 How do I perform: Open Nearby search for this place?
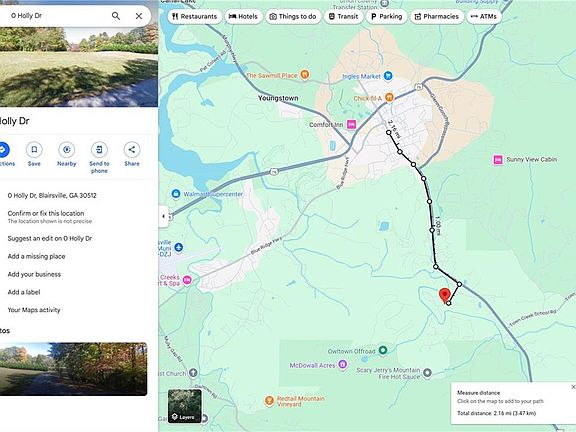(x=66, y=154)
